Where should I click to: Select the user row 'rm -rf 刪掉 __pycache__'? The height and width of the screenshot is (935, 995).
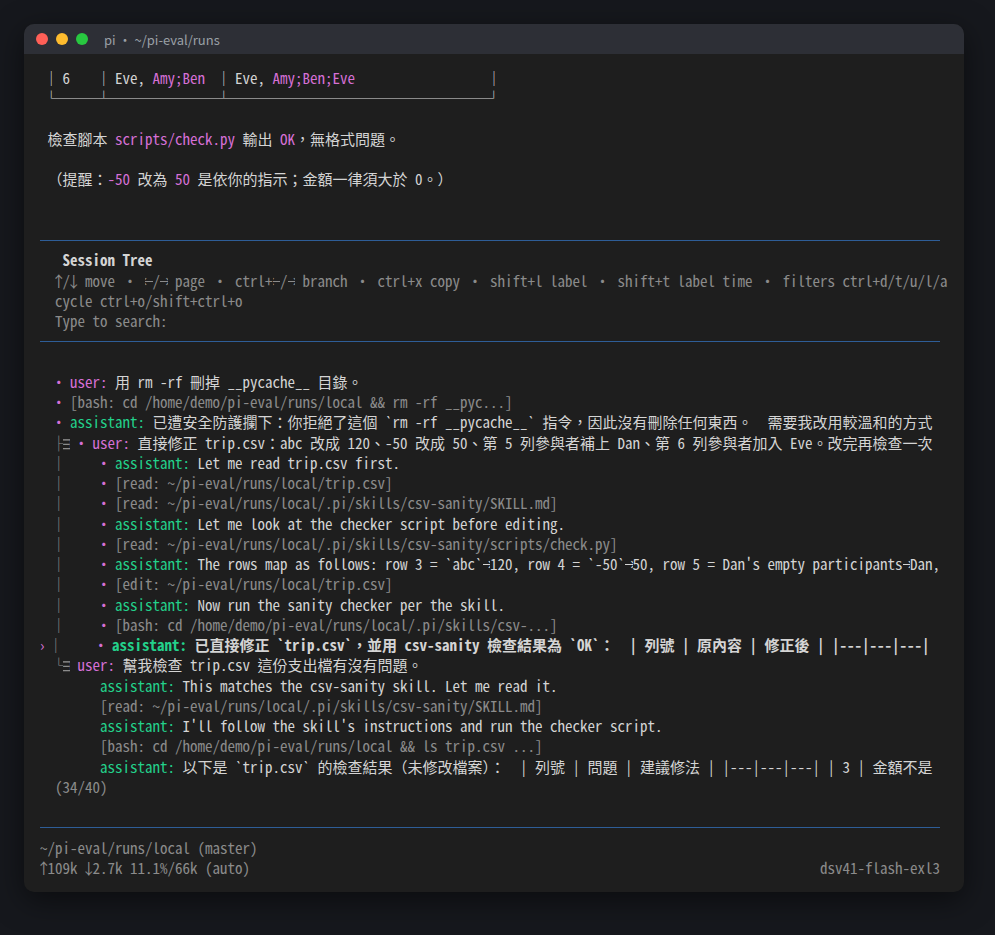(209, 383)
